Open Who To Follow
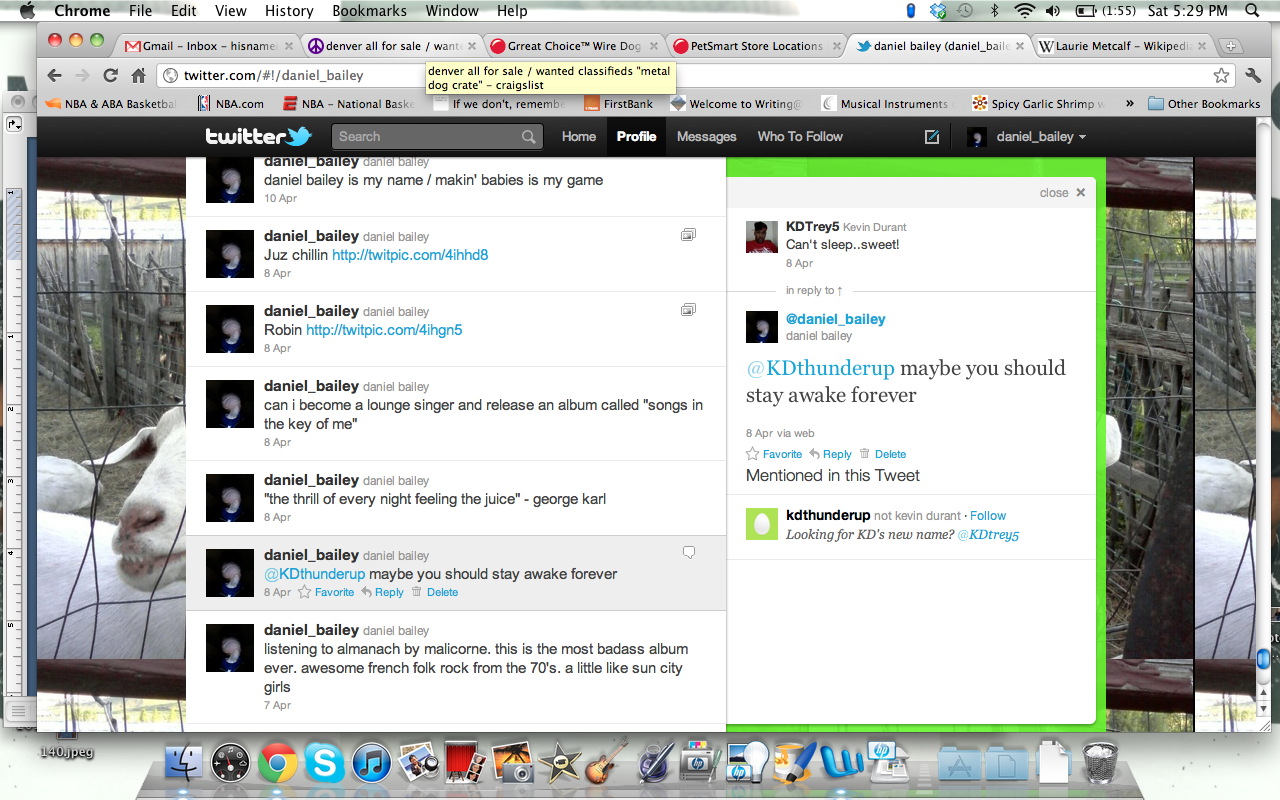Image resolution: width=1280 pixels, height=800 pixels. pos(800,137)
